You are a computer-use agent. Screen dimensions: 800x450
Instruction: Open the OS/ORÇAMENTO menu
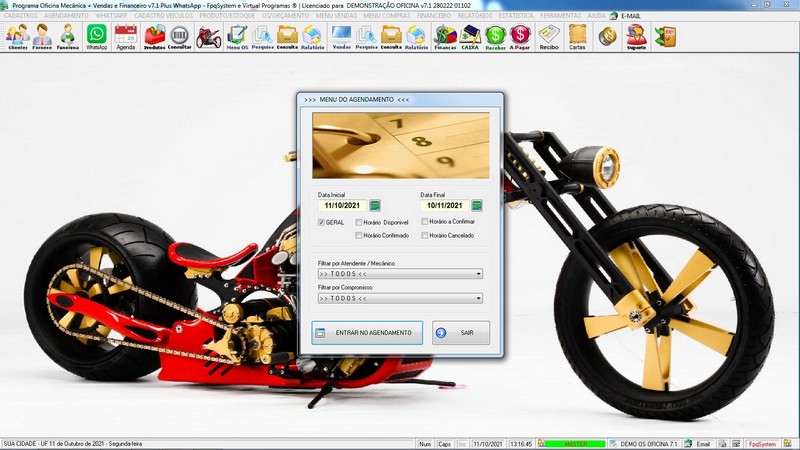285,16
